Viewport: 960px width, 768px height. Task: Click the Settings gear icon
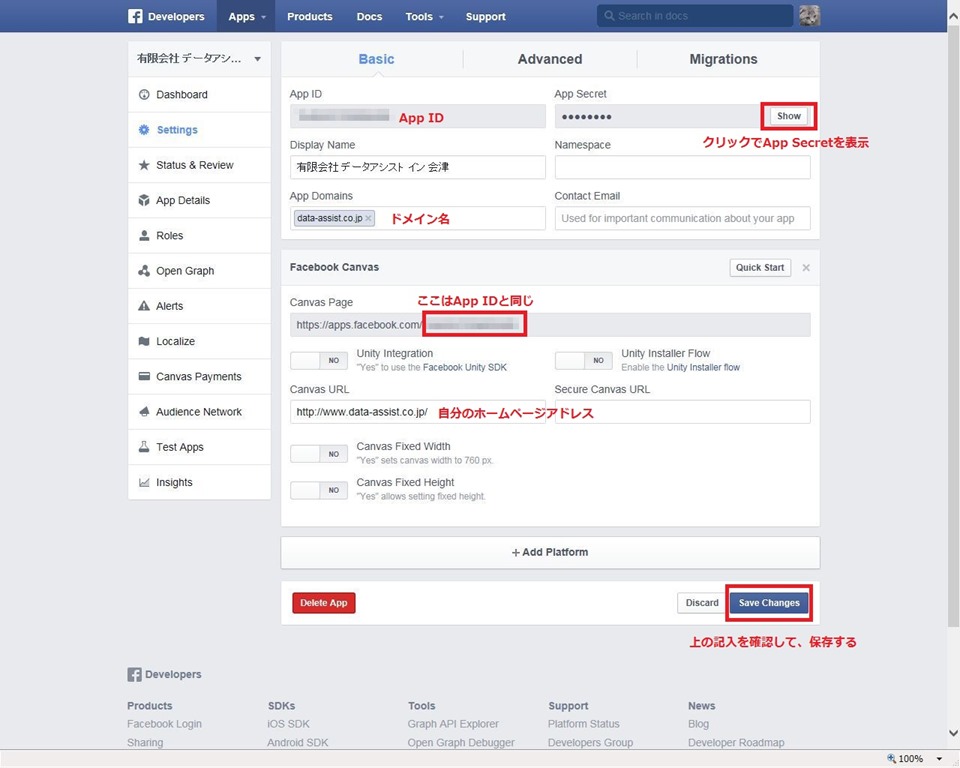(144, 130)
